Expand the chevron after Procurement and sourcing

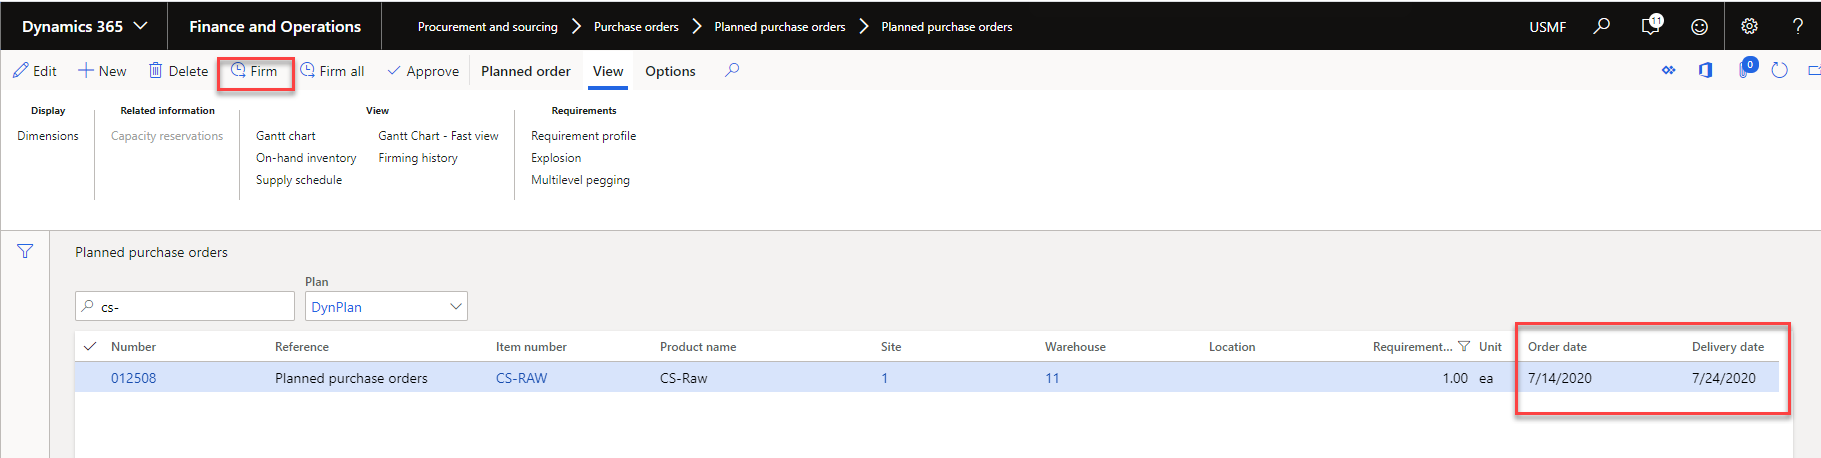click(576, 27)
